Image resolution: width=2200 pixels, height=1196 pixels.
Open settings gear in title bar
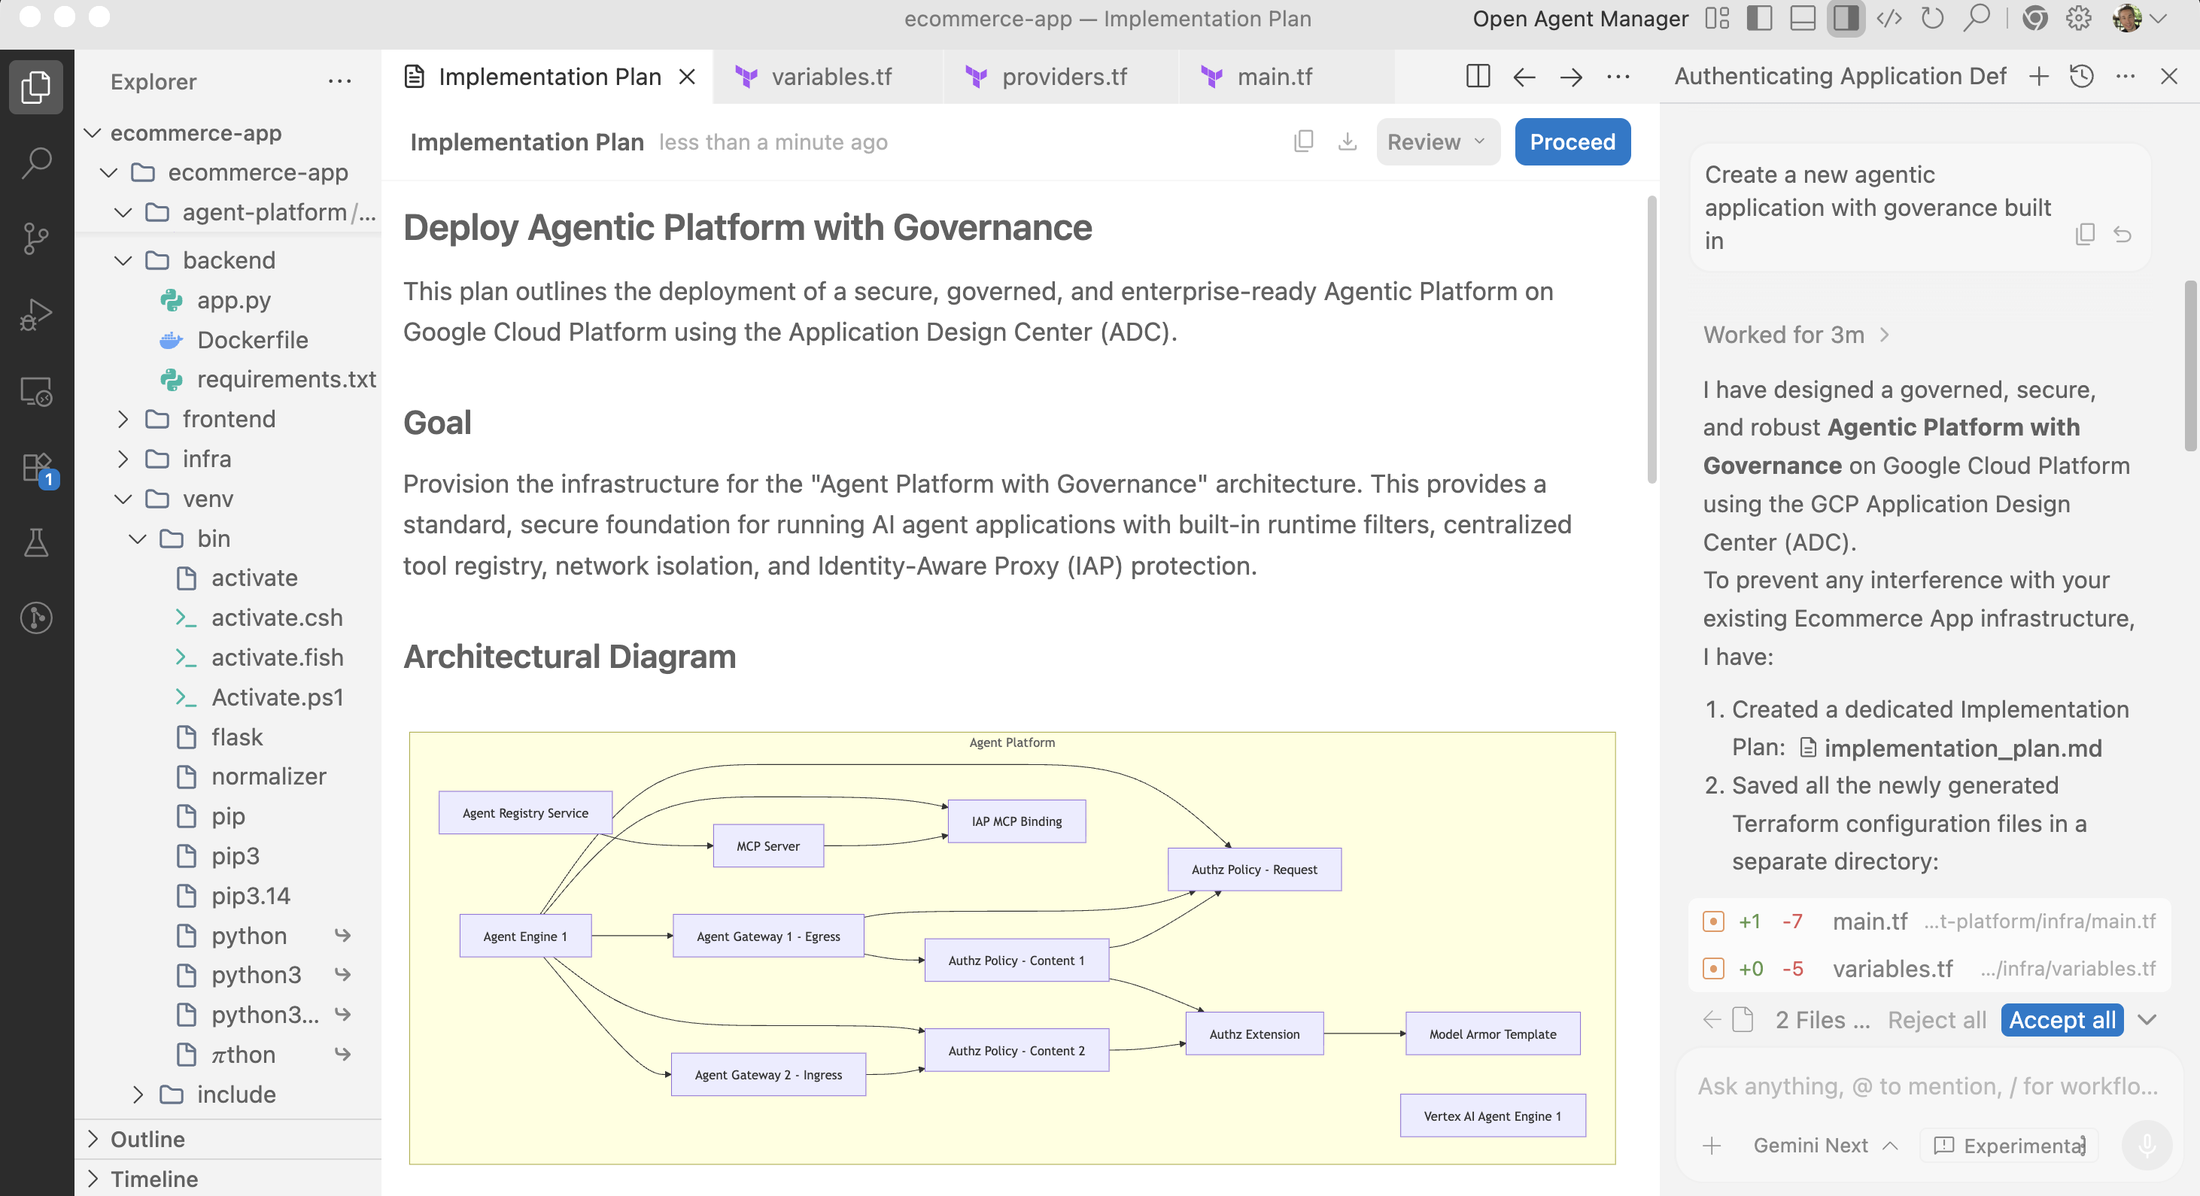click(2079, 19)
